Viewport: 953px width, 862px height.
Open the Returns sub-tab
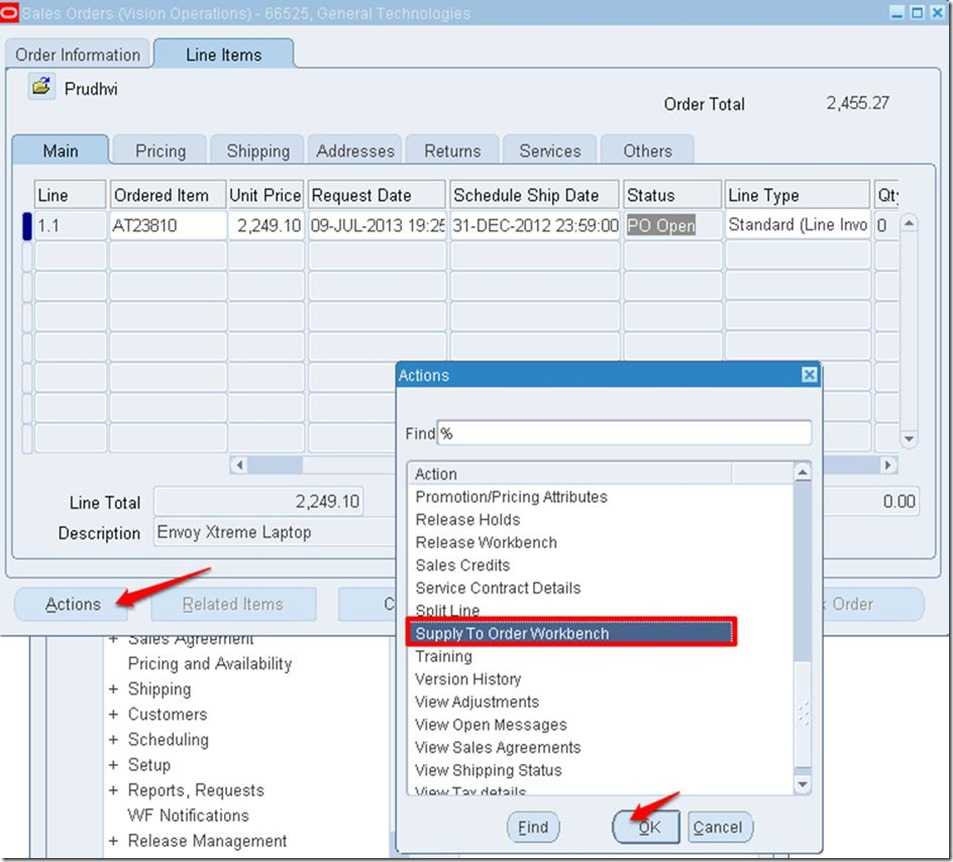coord(452,150)
